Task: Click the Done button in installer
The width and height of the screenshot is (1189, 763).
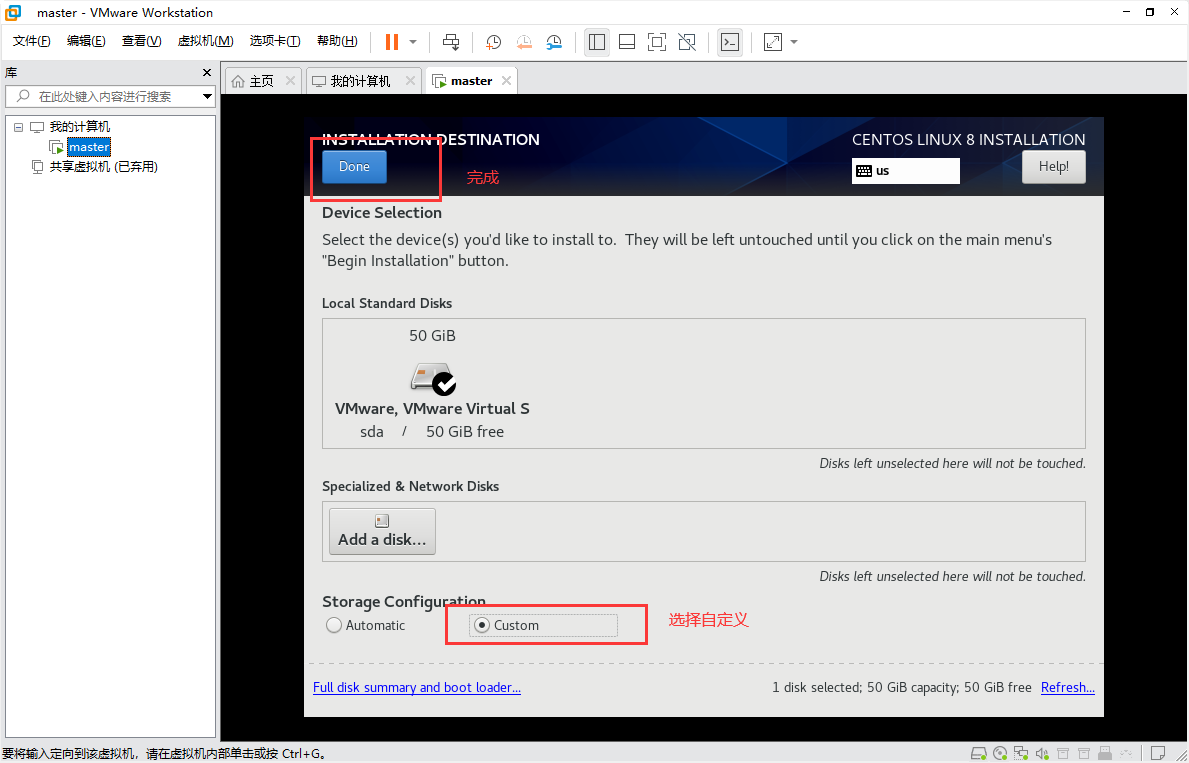Action: tap(354, 167)
